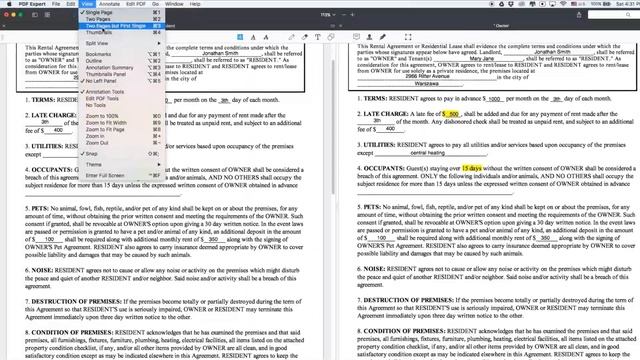Viewport: 640px width, 360px height.
Task: Open the Go menu
Action: point(155,4)
